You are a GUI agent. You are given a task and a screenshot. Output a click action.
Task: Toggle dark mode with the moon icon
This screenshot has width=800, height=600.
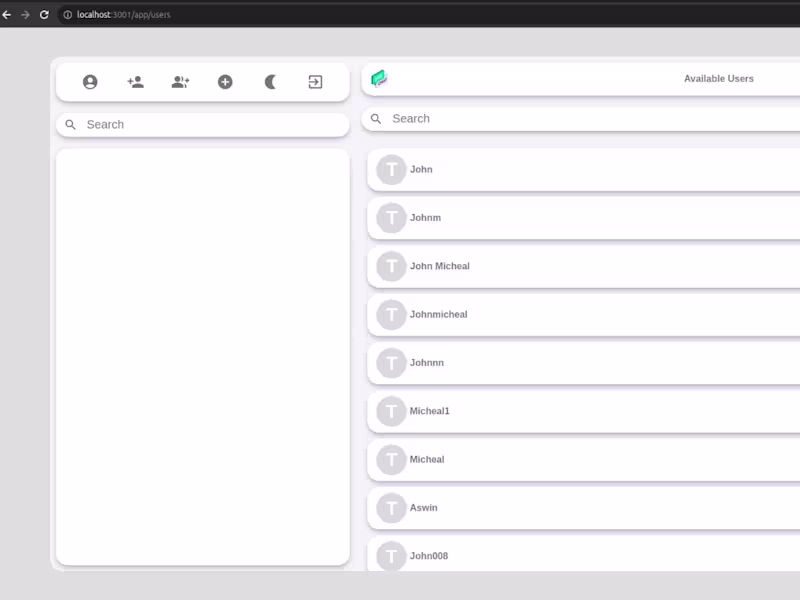click(x=270, y=82)
